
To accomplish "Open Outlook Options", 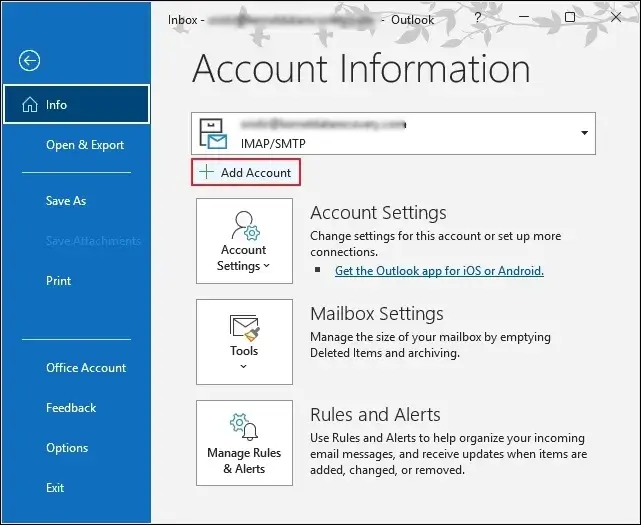I will [67, 448].
